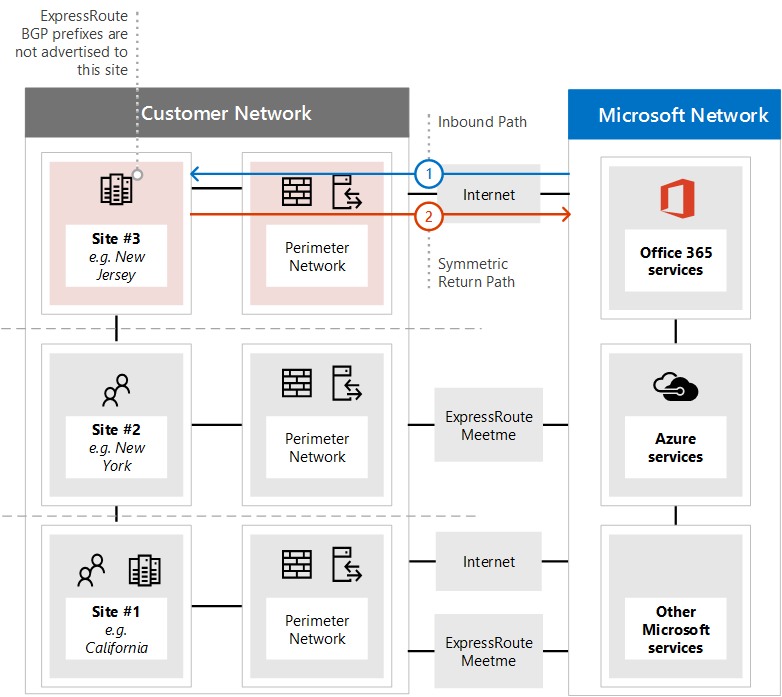This screenshot has height=697, width=782.
Task: Click the Site #1 e.g. California label
Action: click(x=116, y=629)
